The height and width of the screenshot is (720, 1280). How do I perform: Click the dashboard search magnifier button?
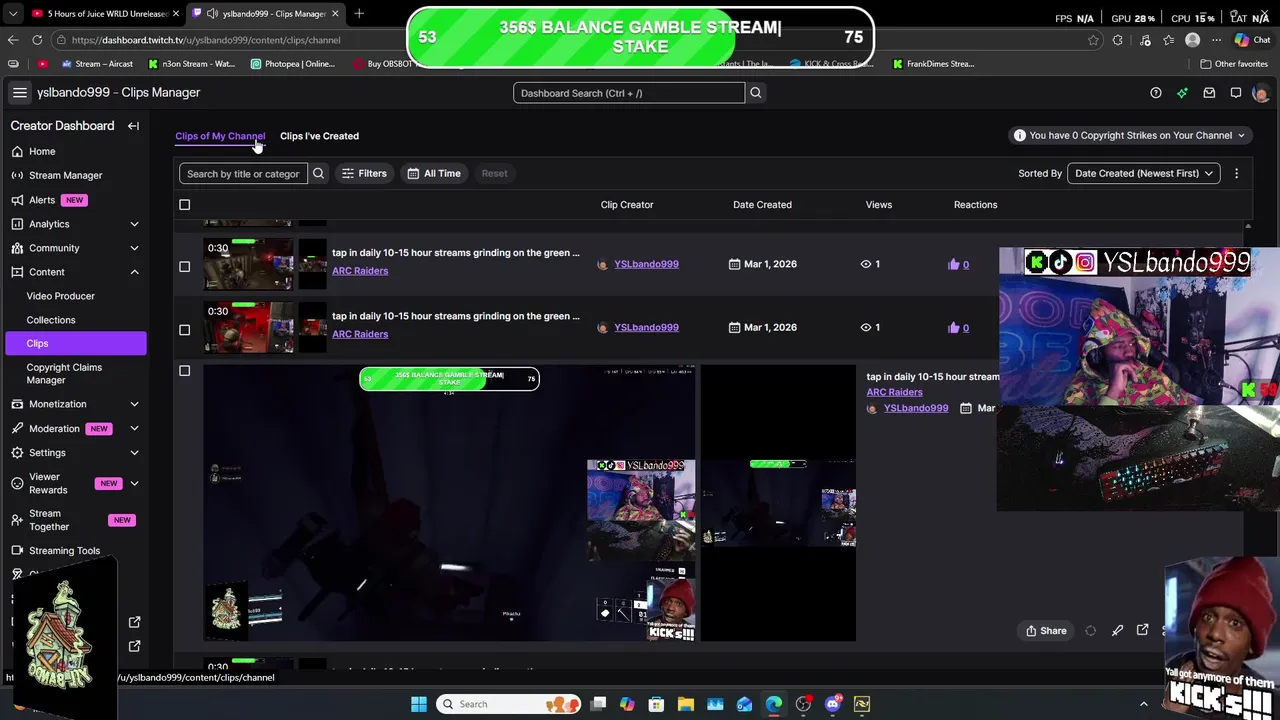[756, 93]
